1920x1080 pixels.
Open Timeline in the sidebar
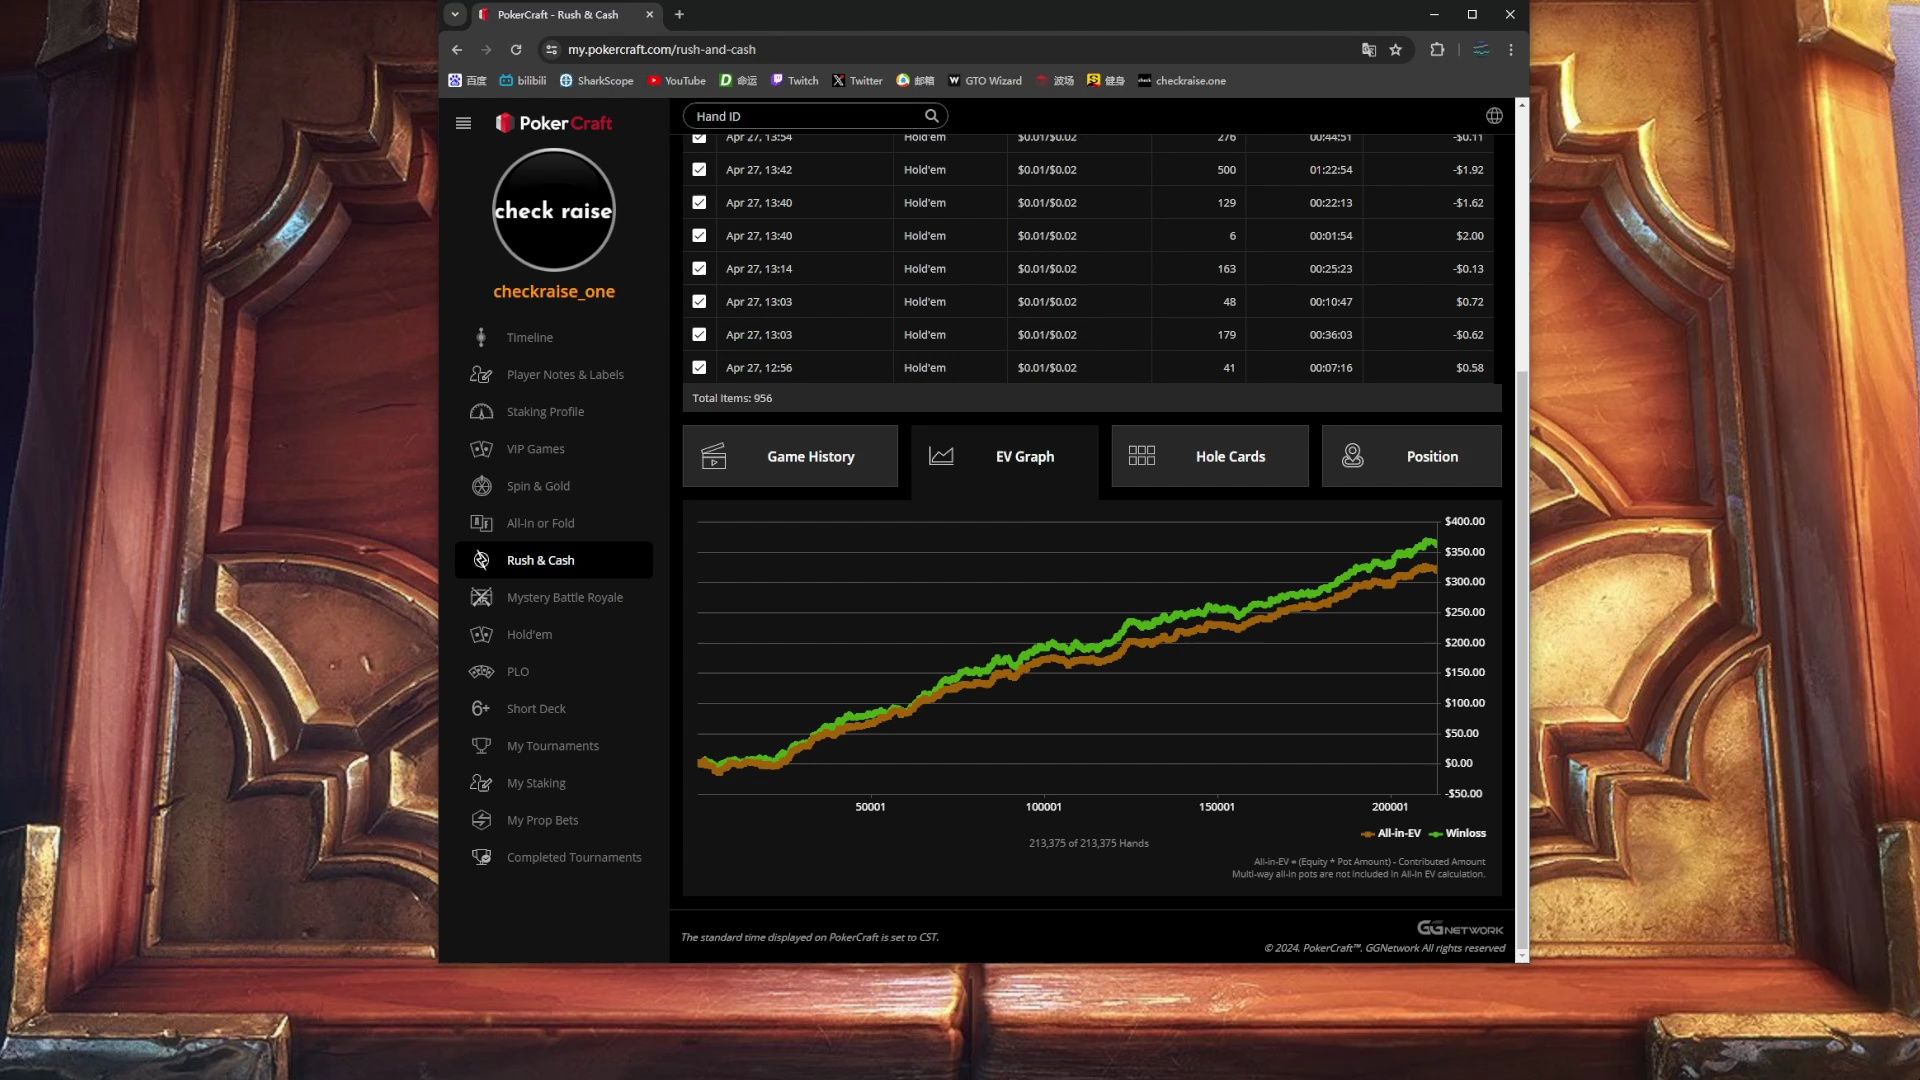(x=529, y=338)
